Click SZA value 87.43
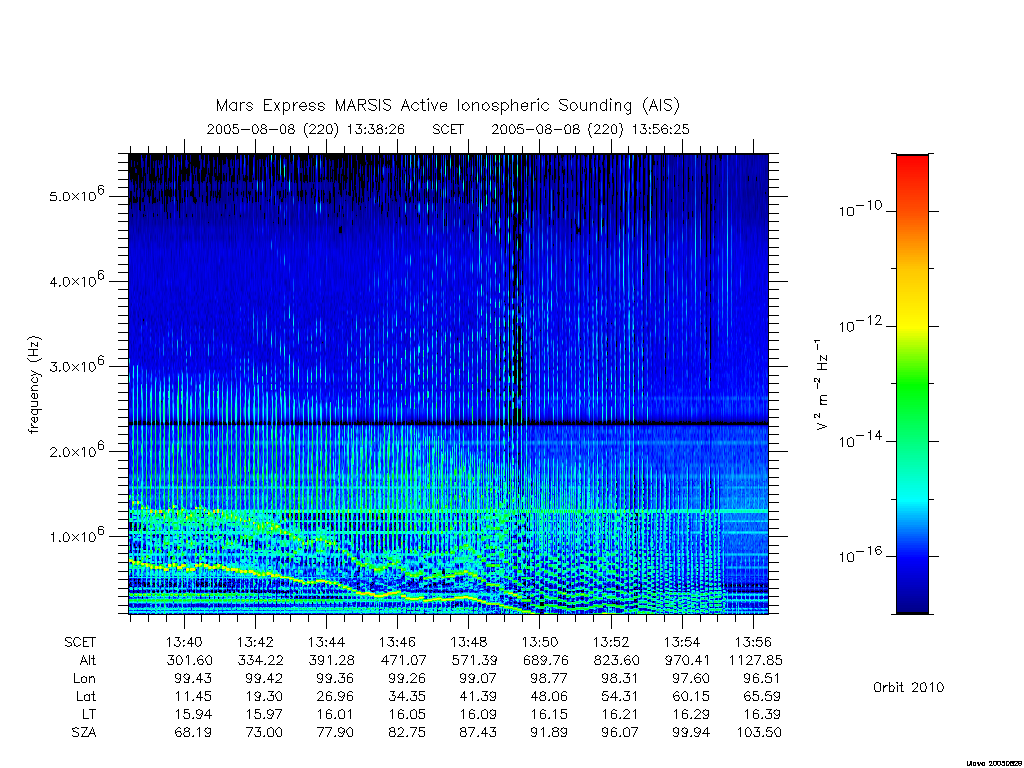1024x768 pixels. tap(478, 733)
